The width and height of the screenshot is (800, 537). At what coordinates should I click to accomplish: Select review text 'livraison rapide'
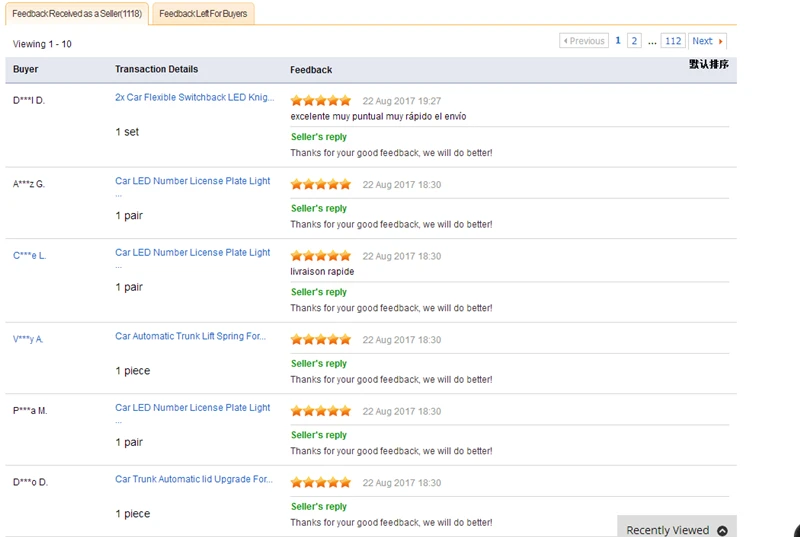tap(322, 271)
